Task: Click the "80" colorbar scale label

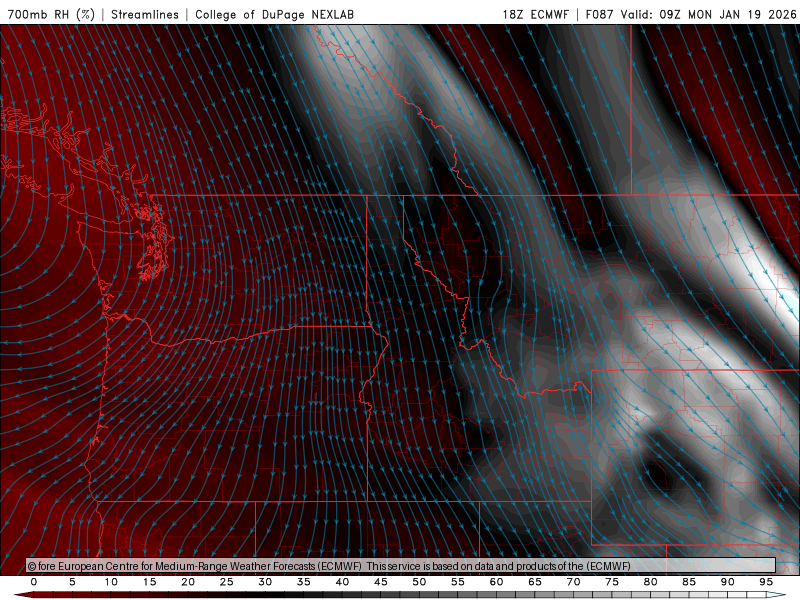Action: 650,582
